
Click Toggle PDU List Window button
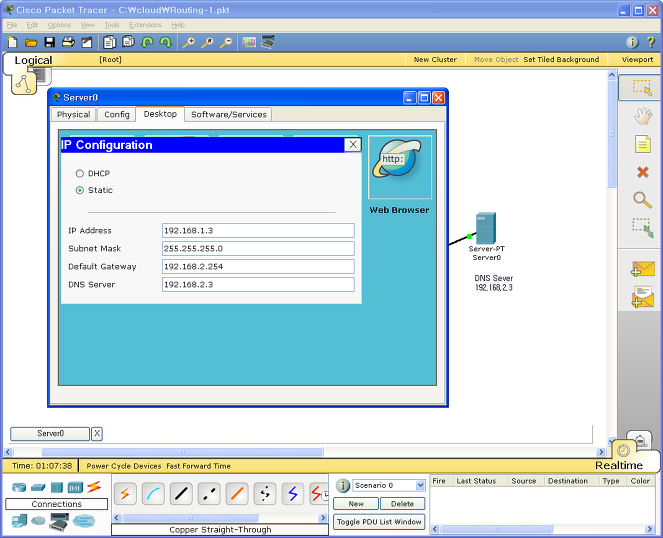379,522
